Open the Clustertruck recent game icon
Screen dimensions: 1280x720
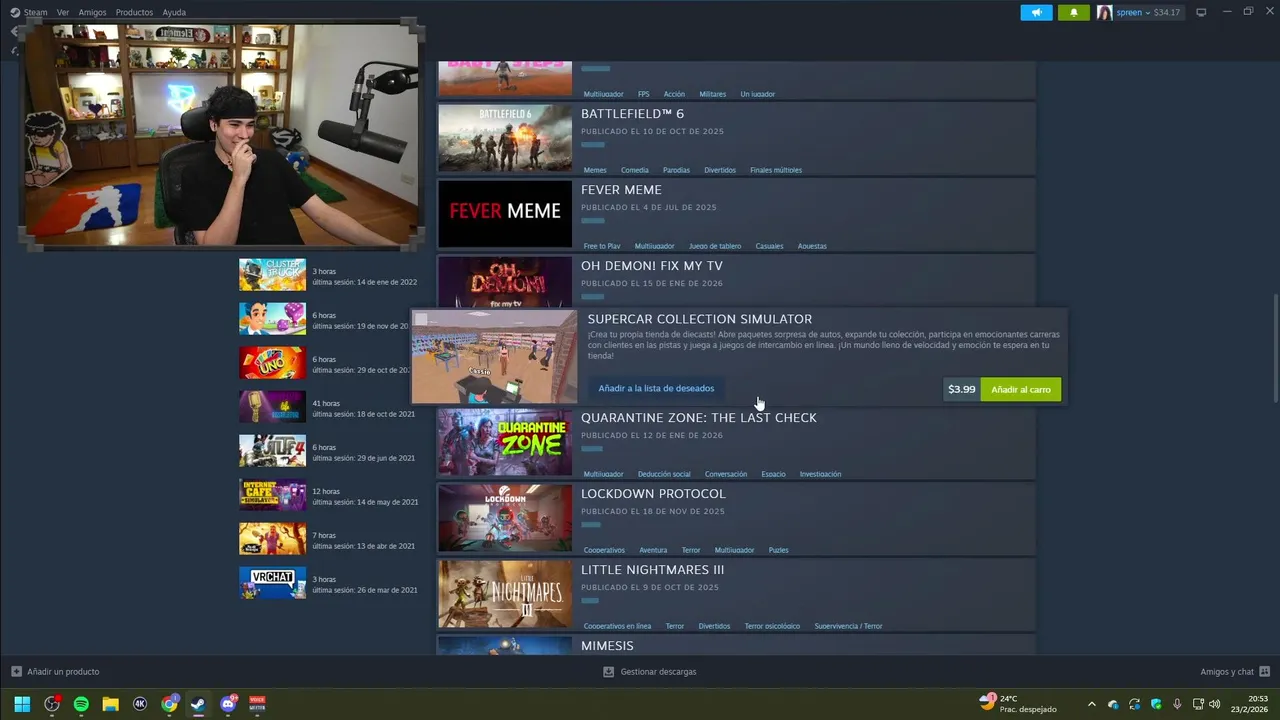(272, 275)
